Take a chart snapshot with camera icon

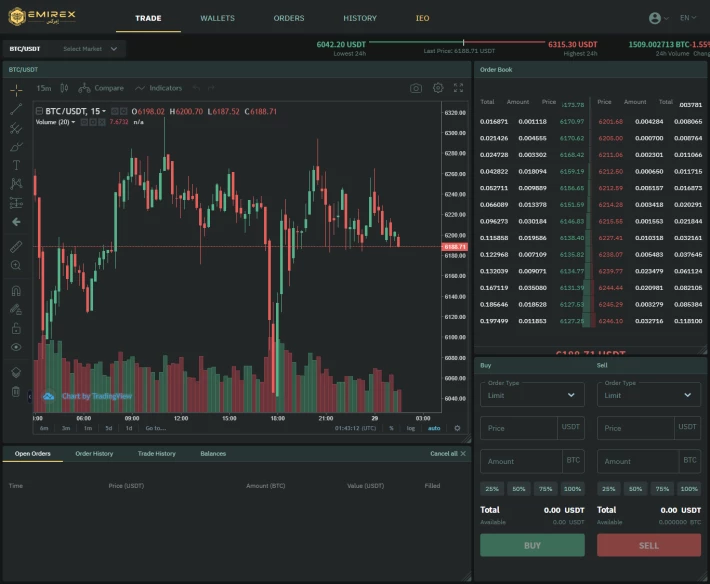click(416, 88)
